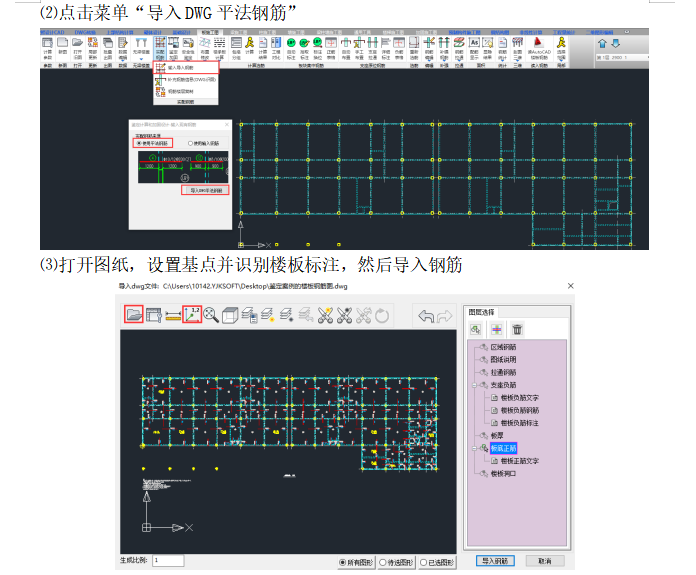Click the circular refresh arrow icon
This screenshot has width=696, height=575.
click(382, 316)
